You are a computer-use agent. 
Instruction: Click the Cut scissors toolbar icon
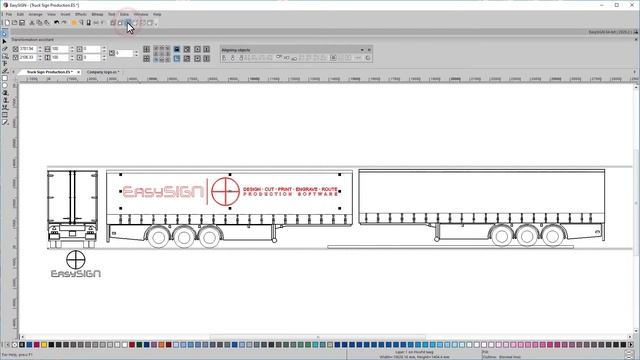pos(32,23)
